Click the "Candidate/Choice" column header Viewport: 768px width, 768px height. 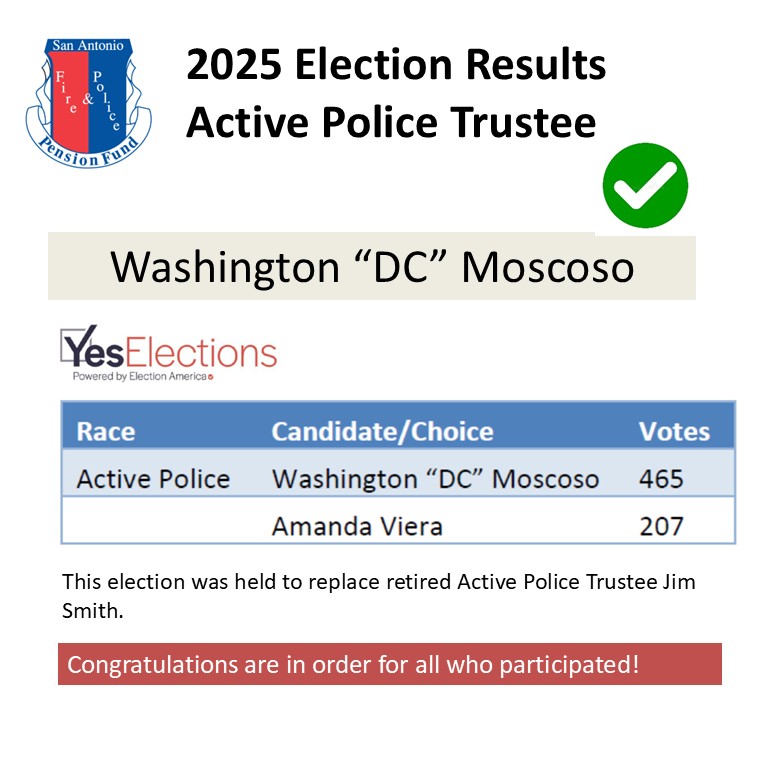(x=383, y=432)
